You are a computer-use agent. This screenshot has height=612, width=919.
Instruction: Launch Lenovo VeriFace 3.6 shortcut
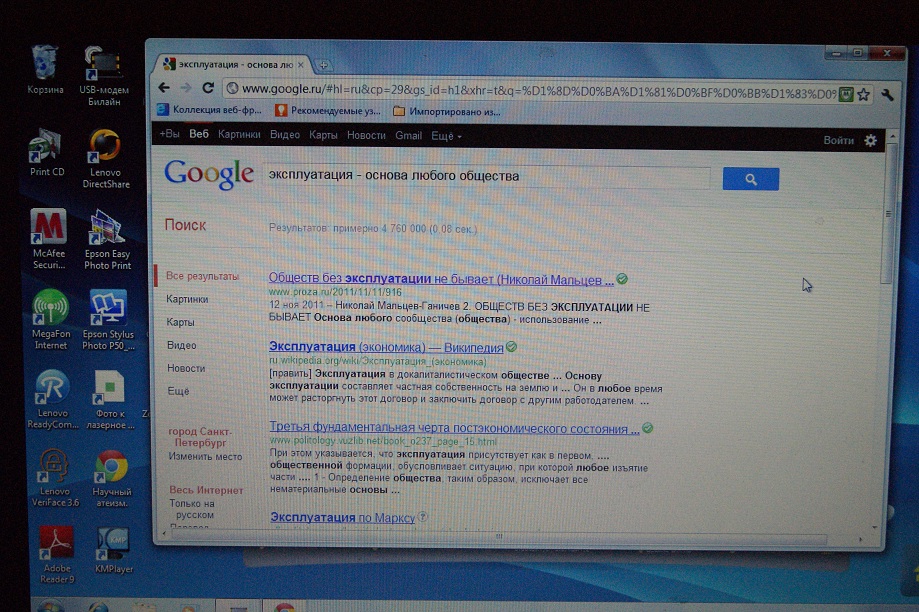pos(55,478)
